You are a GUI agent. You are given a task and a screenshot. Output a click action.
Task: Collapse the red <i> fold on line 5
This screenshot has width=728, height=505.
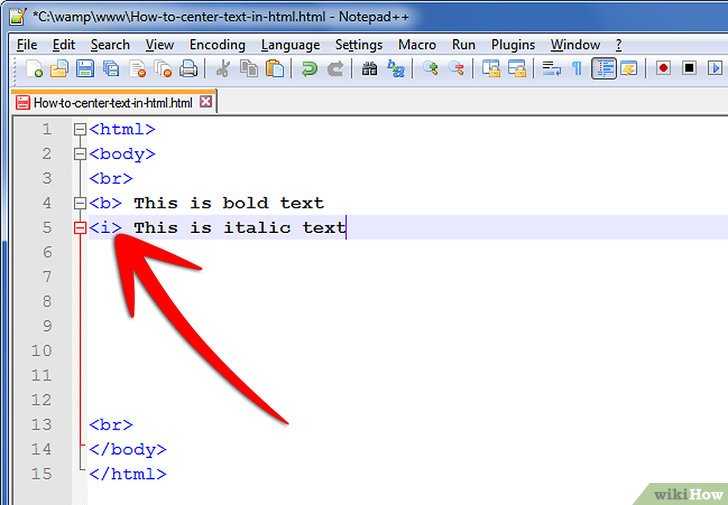(x=80, y=227)
